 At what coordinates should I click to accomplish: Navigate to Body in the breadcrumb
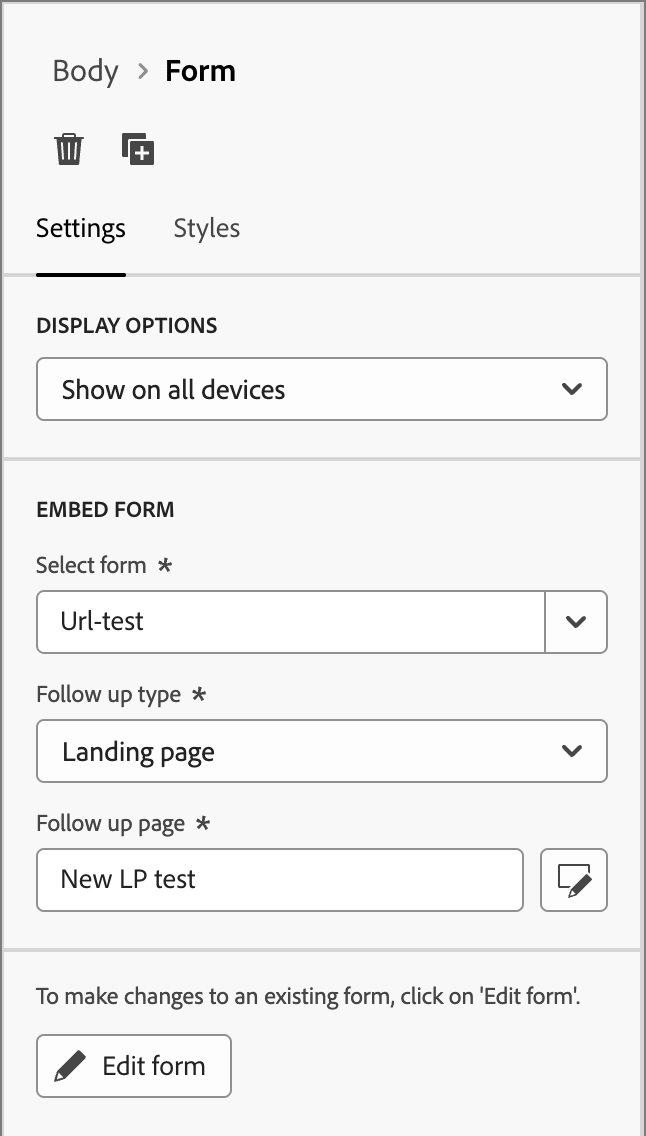click(x=85, y=71)
